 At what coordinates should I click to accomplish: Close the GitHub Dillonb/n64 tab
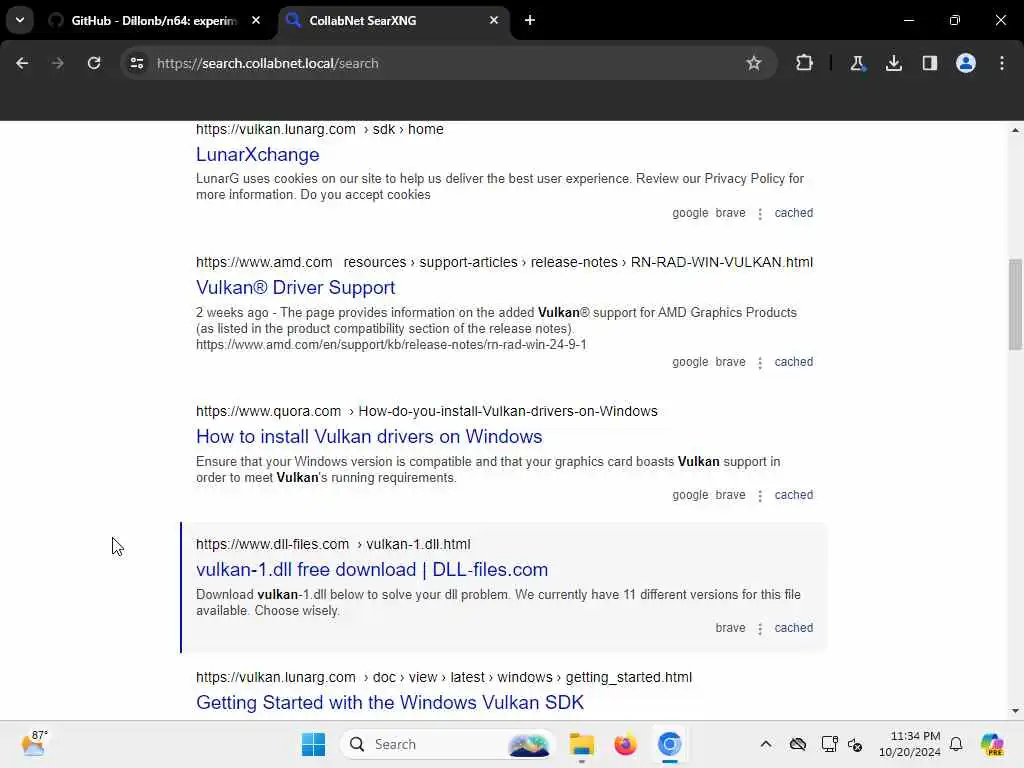tap(256, 20)
